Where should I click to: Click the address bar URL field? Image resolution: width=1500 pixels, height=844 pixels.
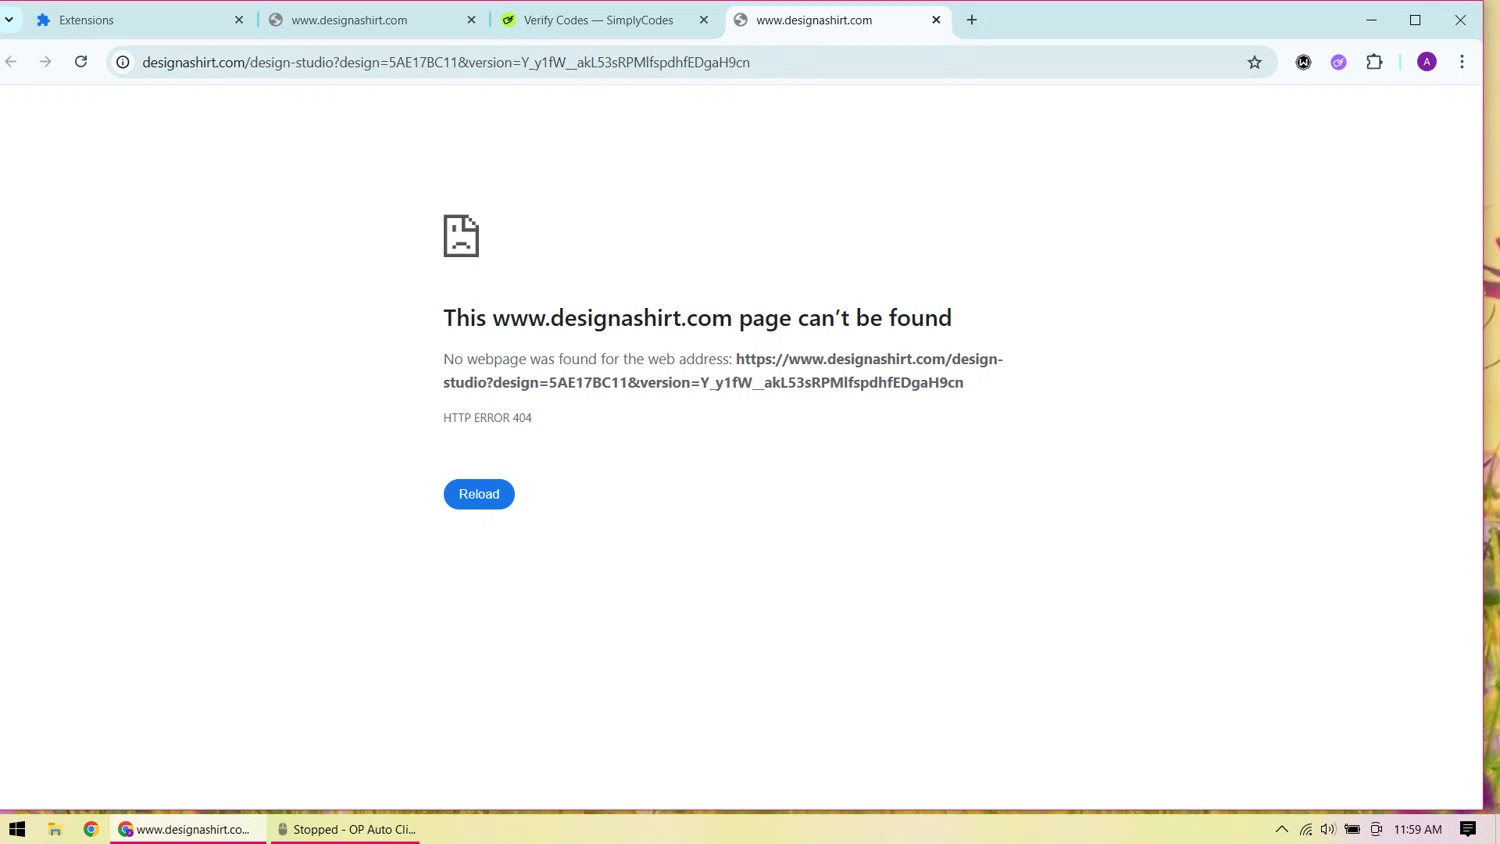(x=690, y=62)
